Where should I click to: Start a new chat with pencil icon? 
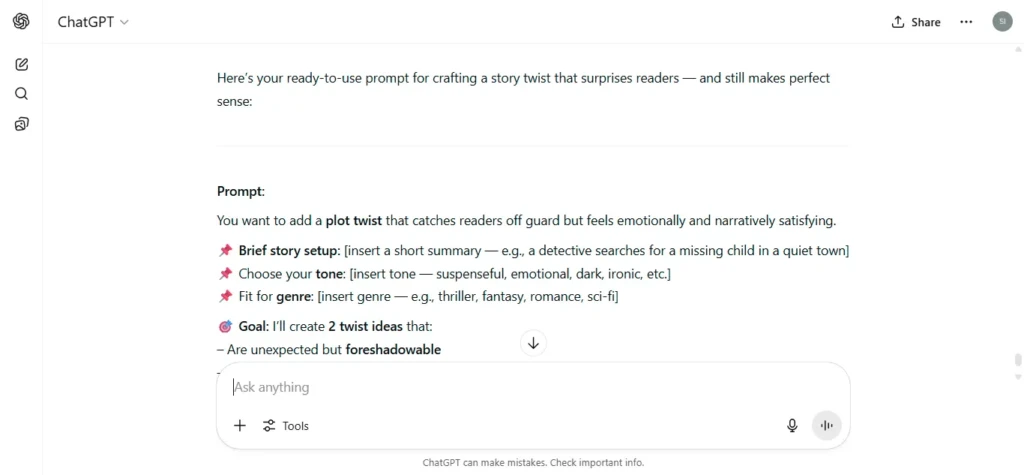tap(21, 64)
